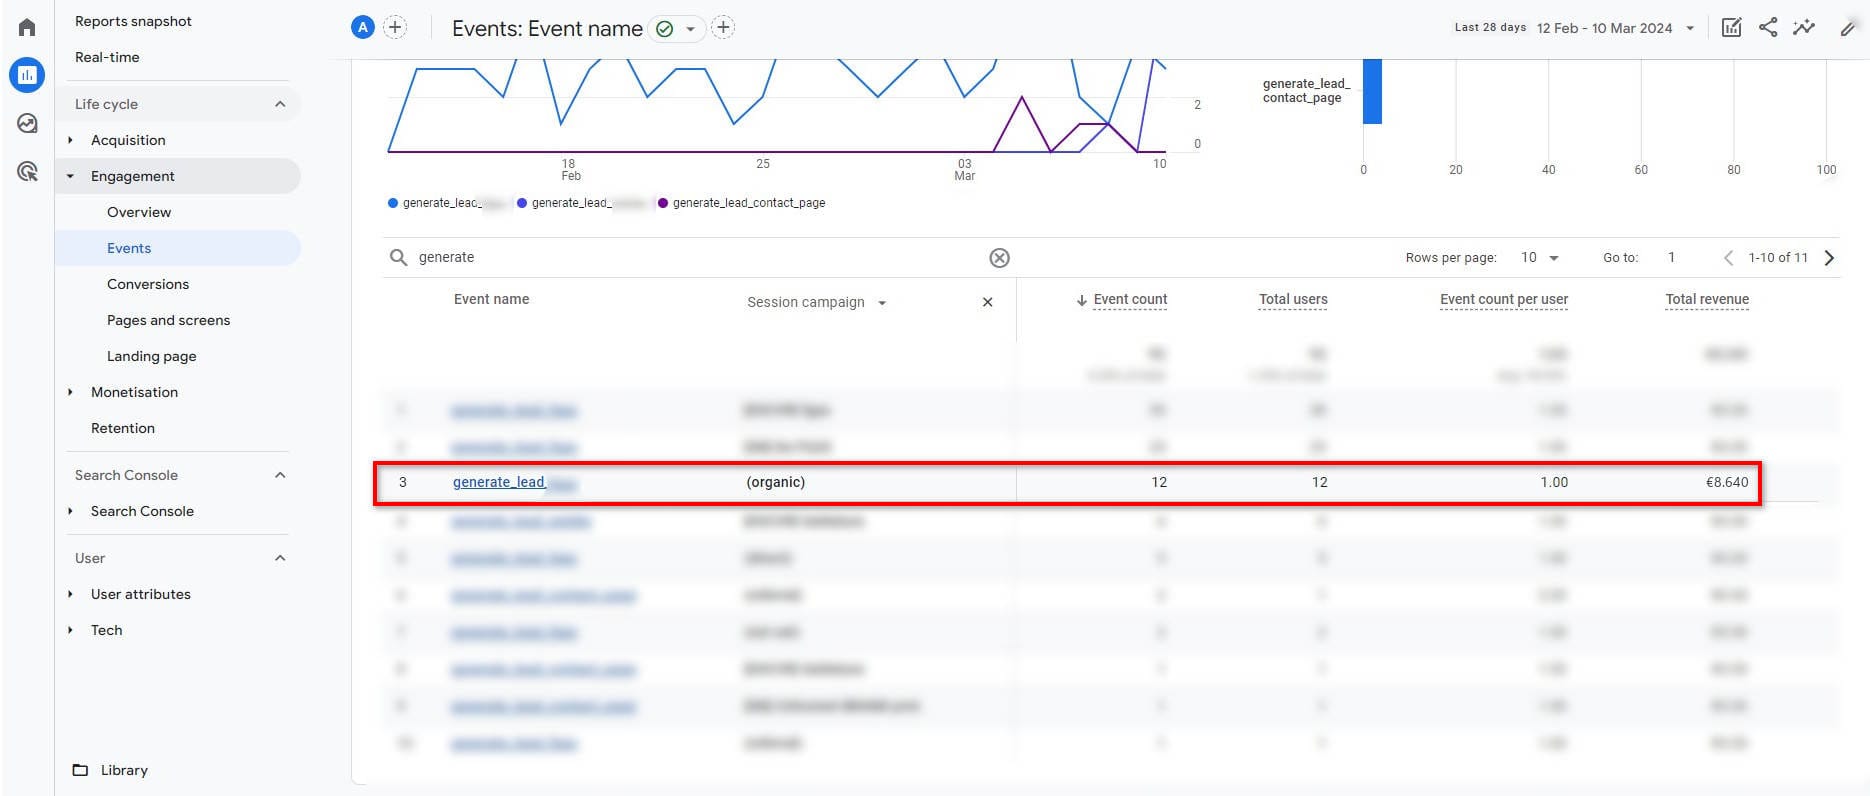Click the Share this report icon

[1768, 28]
